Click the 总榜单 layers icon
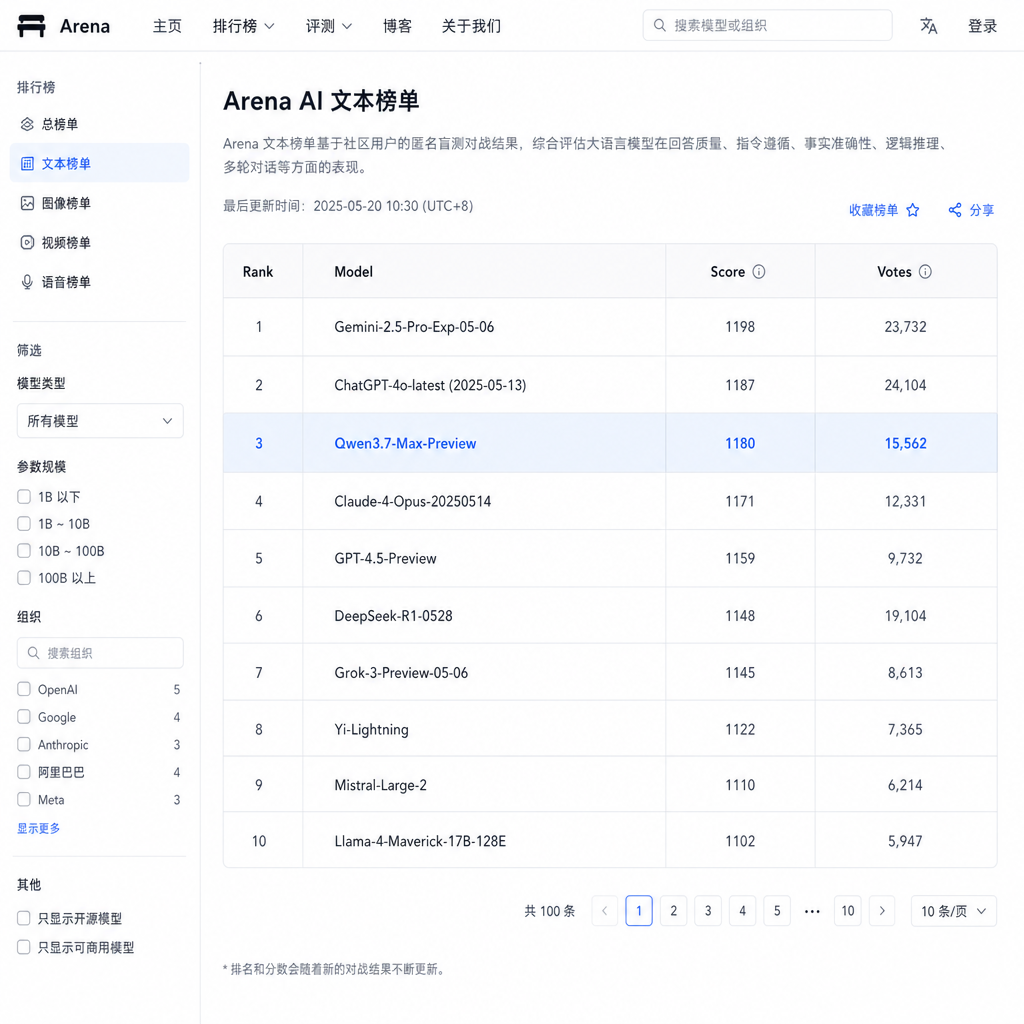Screen dimensions: 1024x1024 [x=27, y=124]
